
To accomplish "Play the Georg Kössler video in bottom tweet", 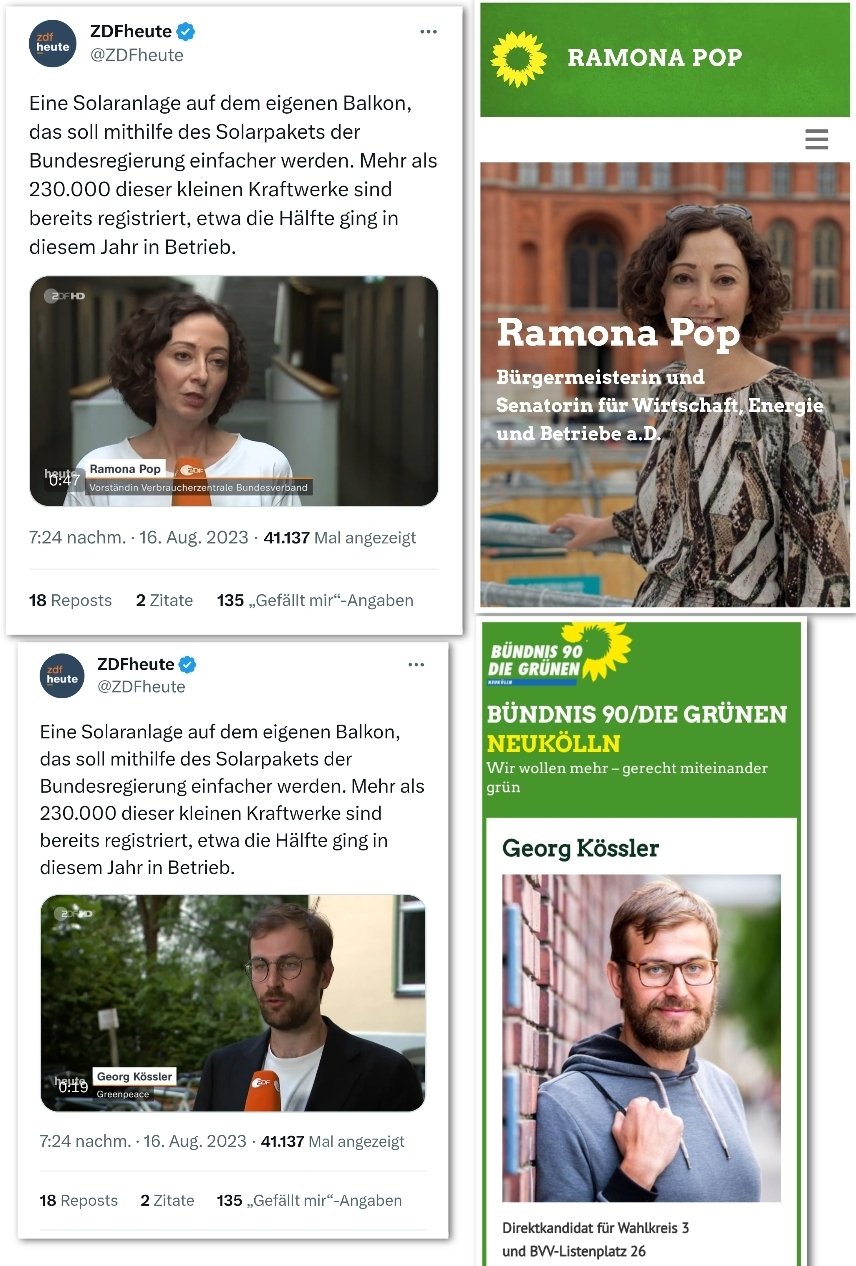I will click(x=233, y=1003).
